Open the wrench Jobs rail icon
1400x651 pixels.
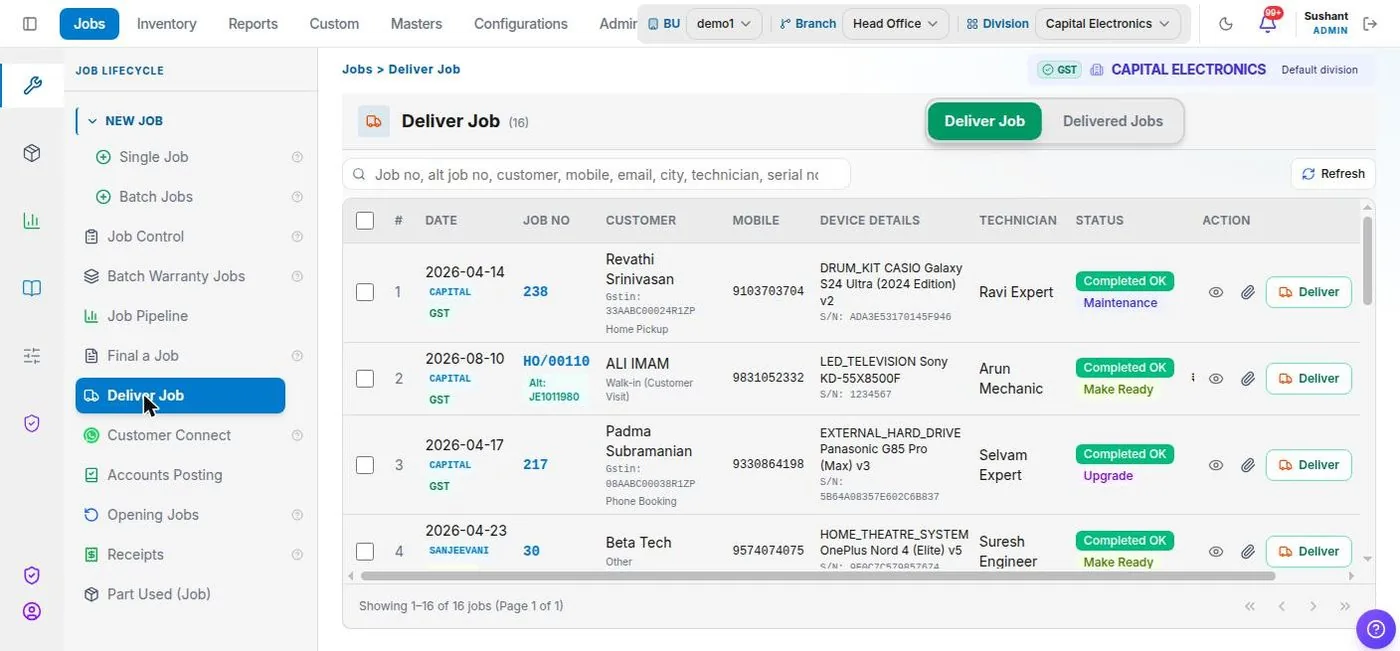point(32,85)
